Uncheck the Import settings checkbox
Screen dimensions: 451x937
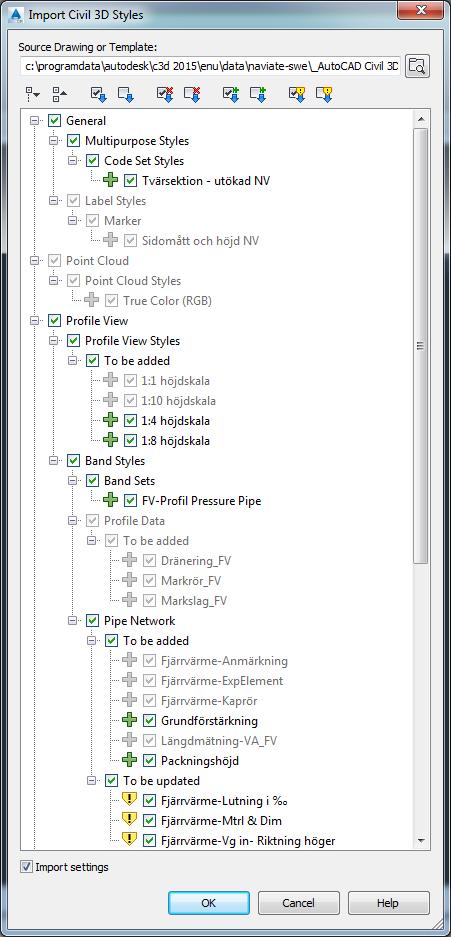[x=26, y=866]
